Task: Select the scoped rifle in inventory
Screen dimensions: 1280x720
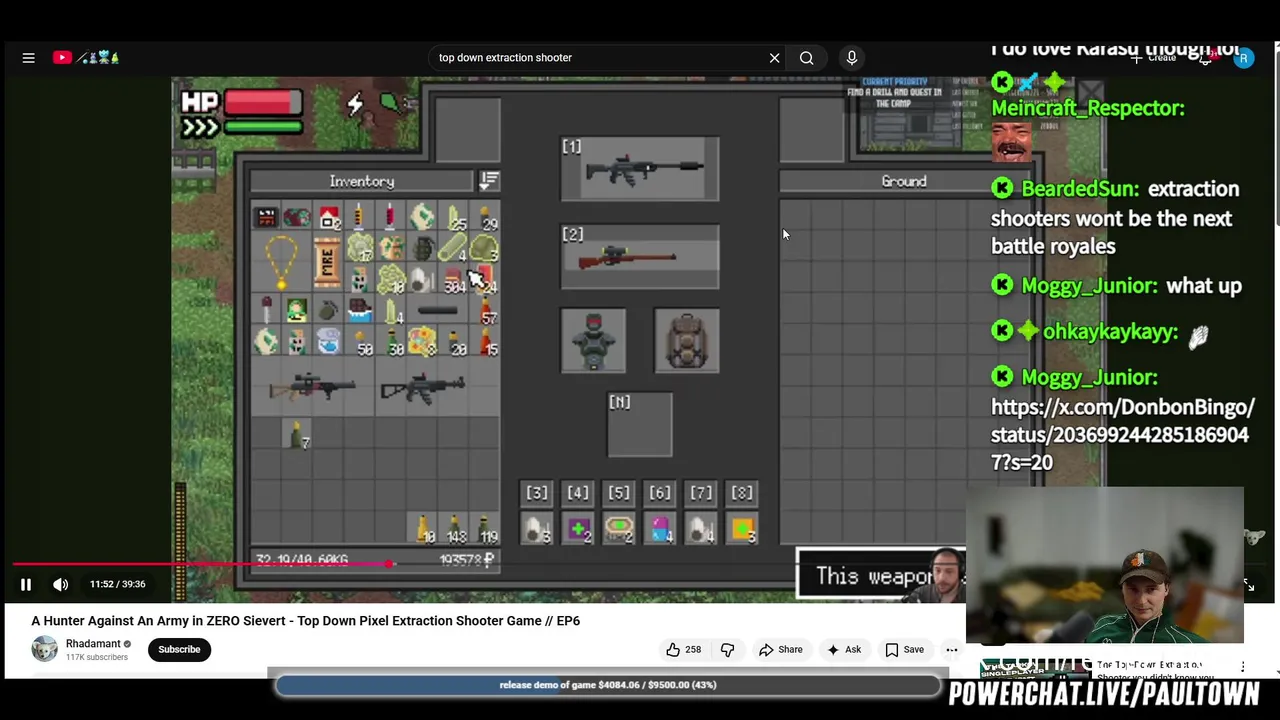Action: click(x=313, y=387)
